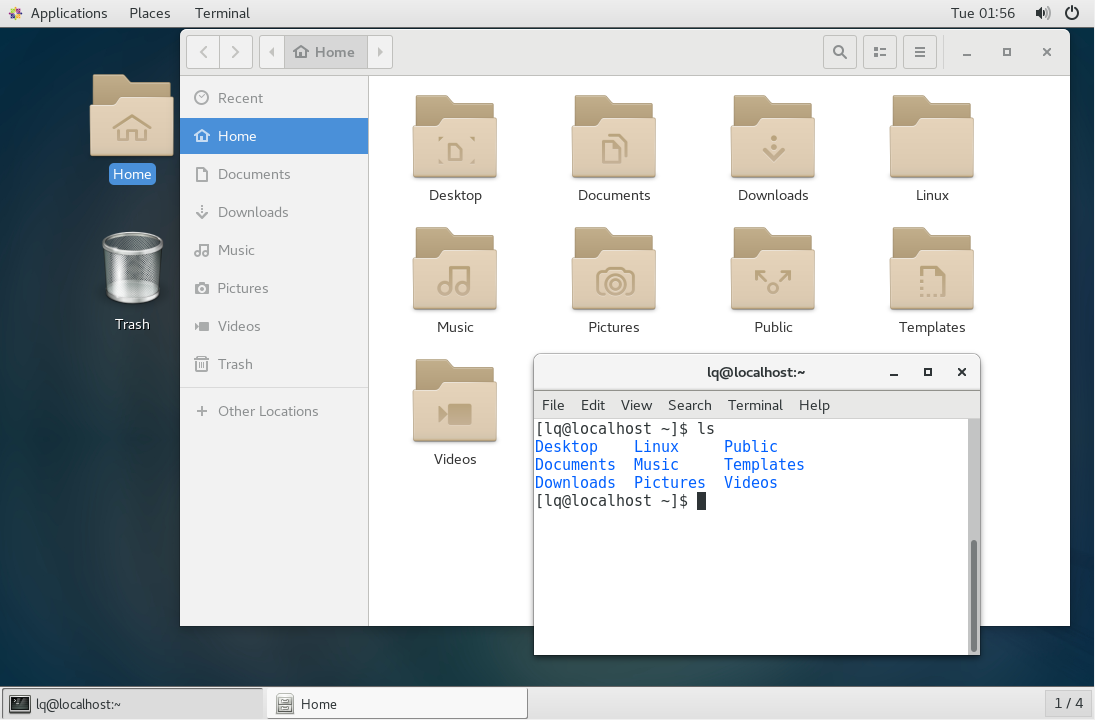Select Videos in the Files sidebar
The height and width of the screenshot is (720, 1095).
274,326
